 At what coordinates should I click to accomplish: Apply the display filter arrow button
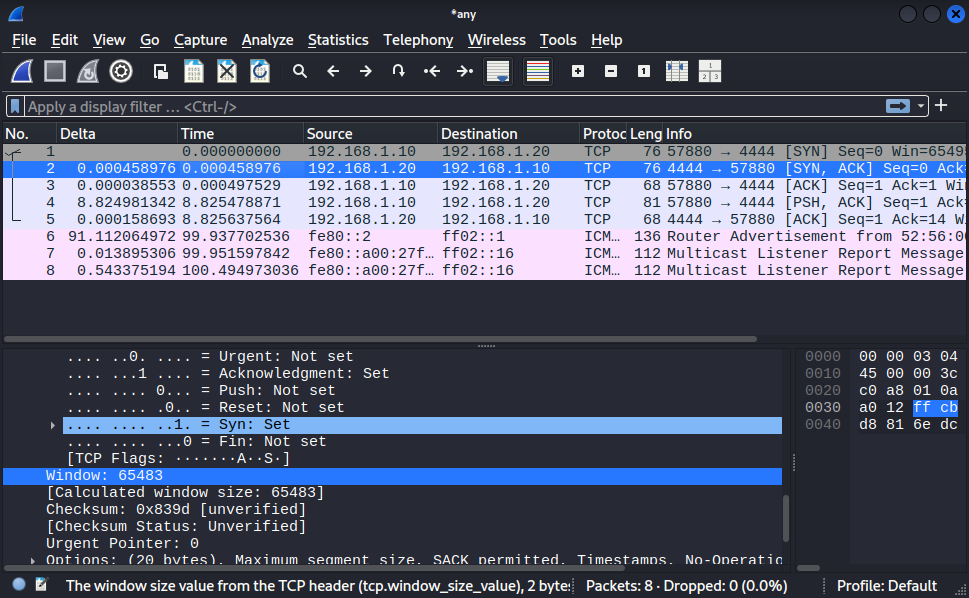tap(896, 106)
